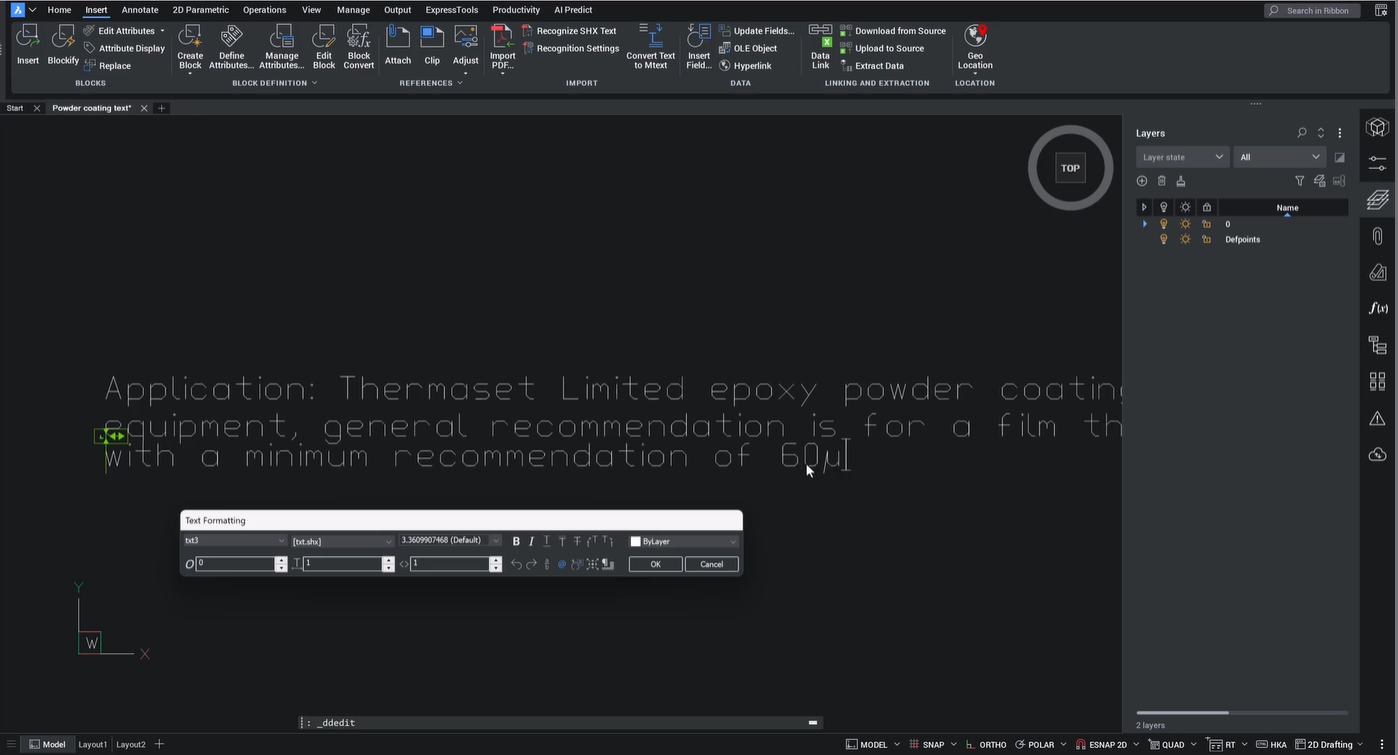
Task: Open the Layer state dropdown
Action: coord(1183,157)
